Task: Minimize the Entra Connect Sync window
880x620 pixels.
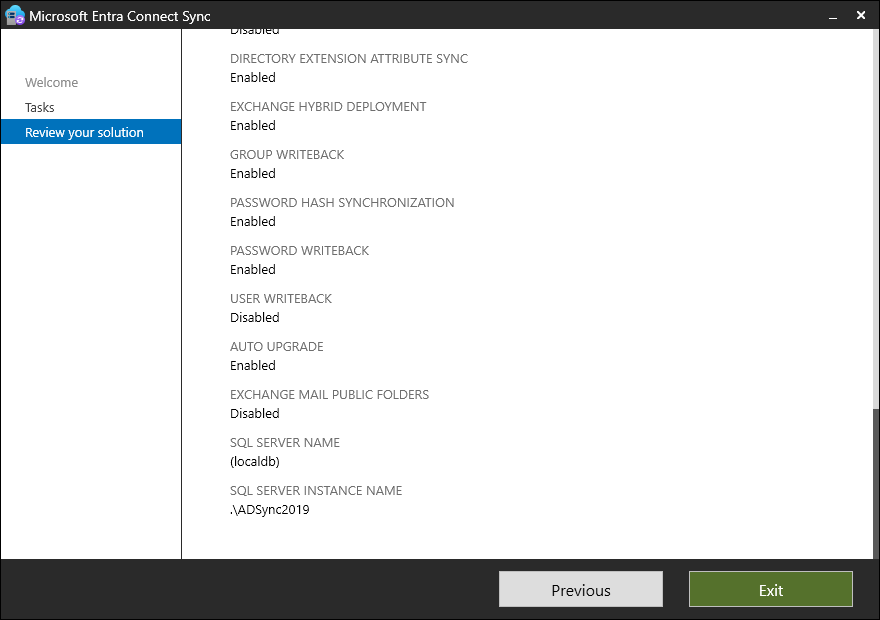Action: [833, 16]
